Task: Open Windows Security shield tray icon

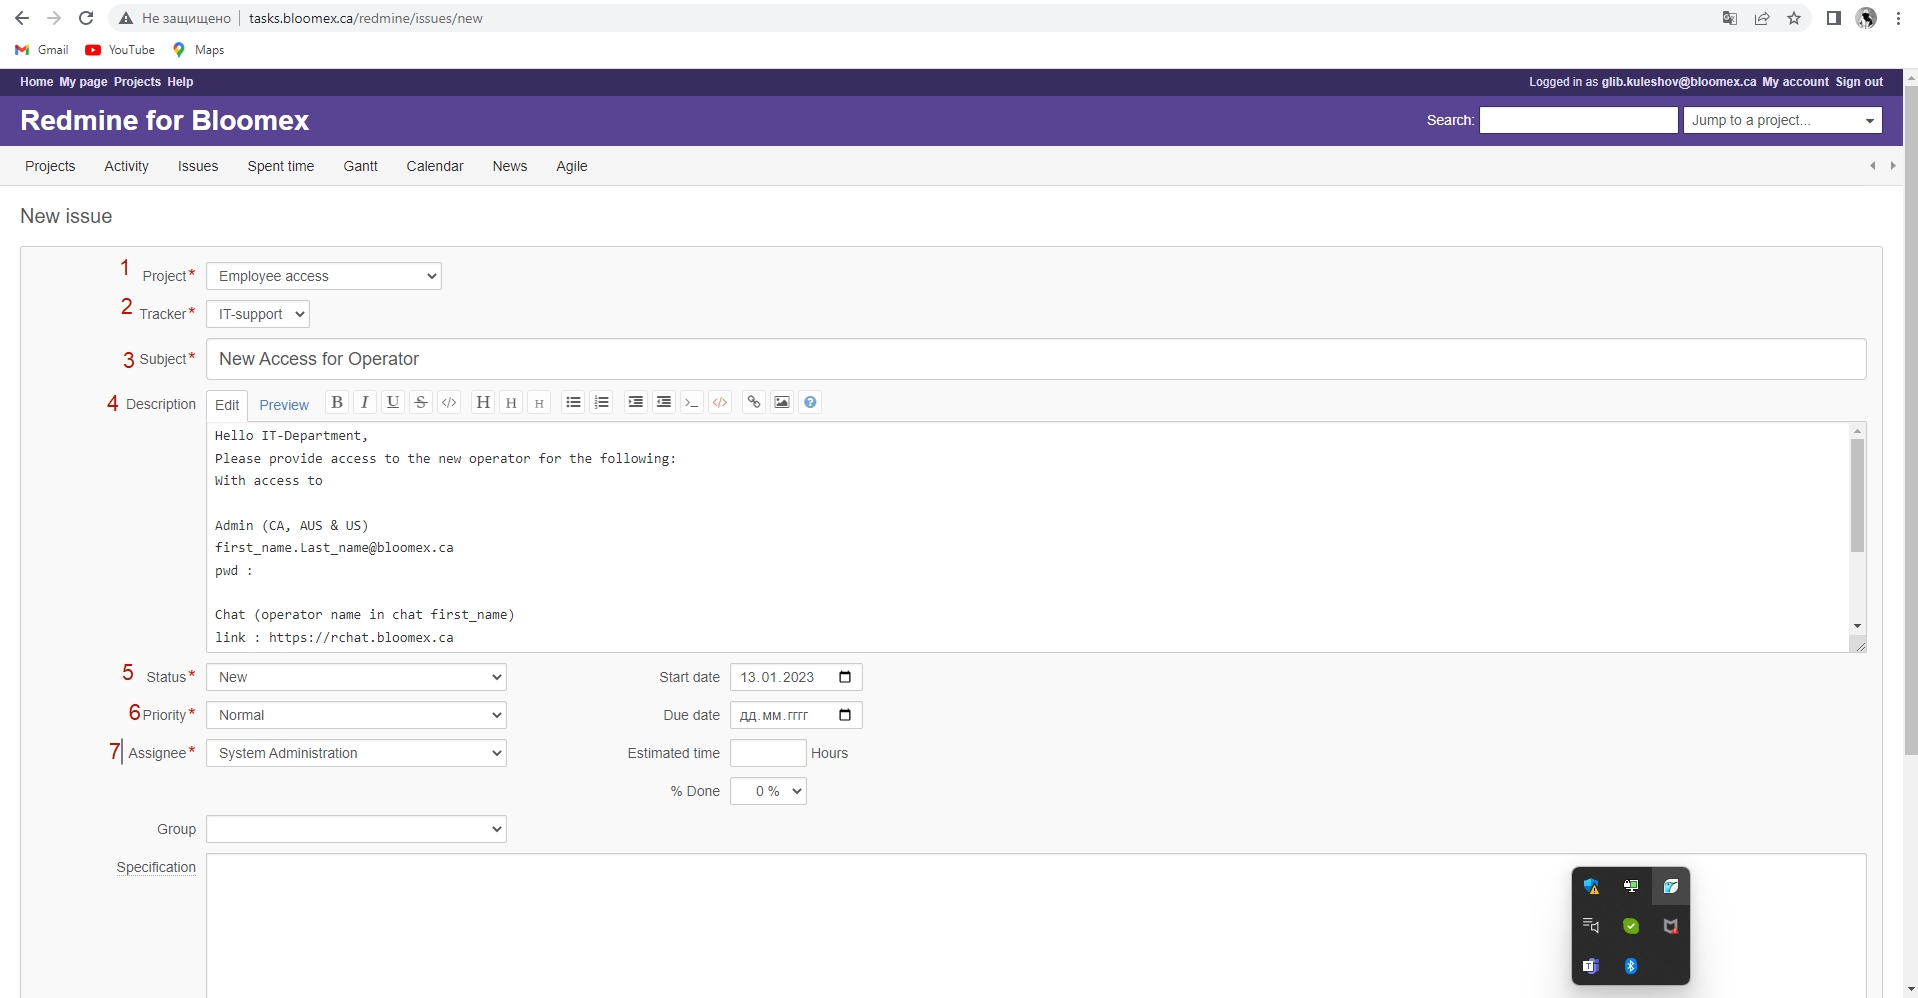Action: 1591,886
